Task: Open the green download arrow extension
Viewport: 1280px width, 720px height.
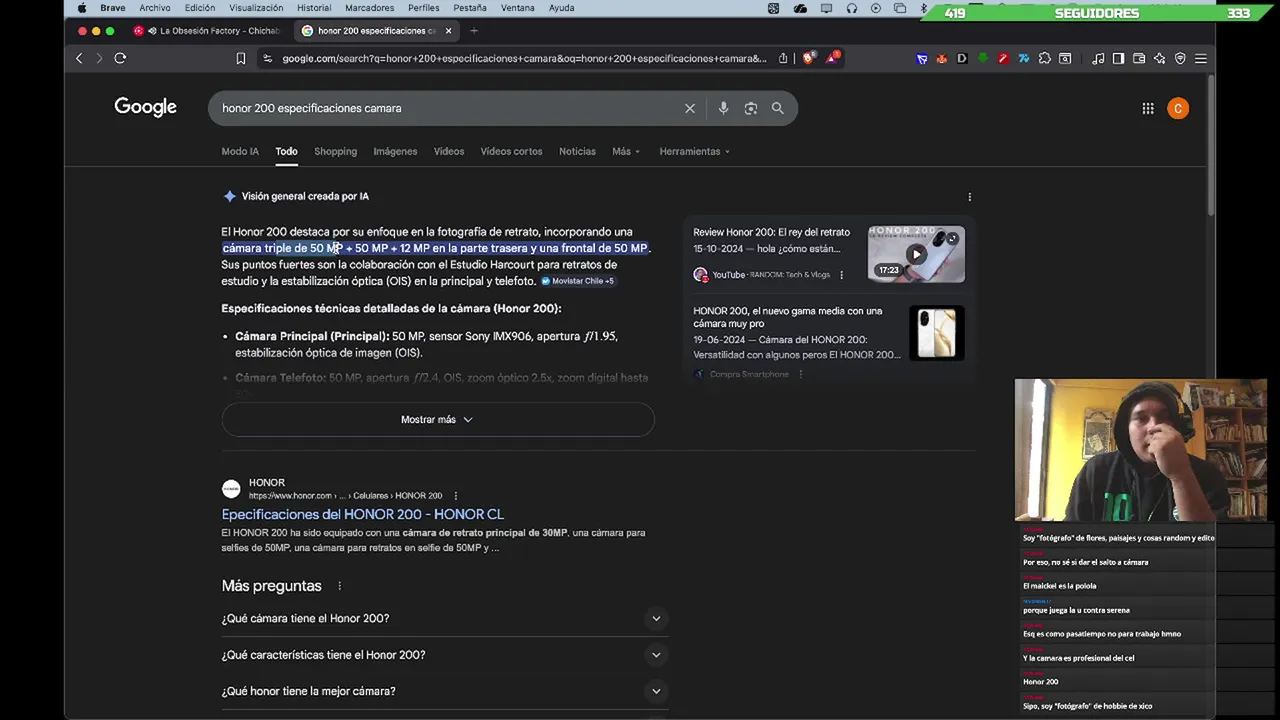Action: 983,58
